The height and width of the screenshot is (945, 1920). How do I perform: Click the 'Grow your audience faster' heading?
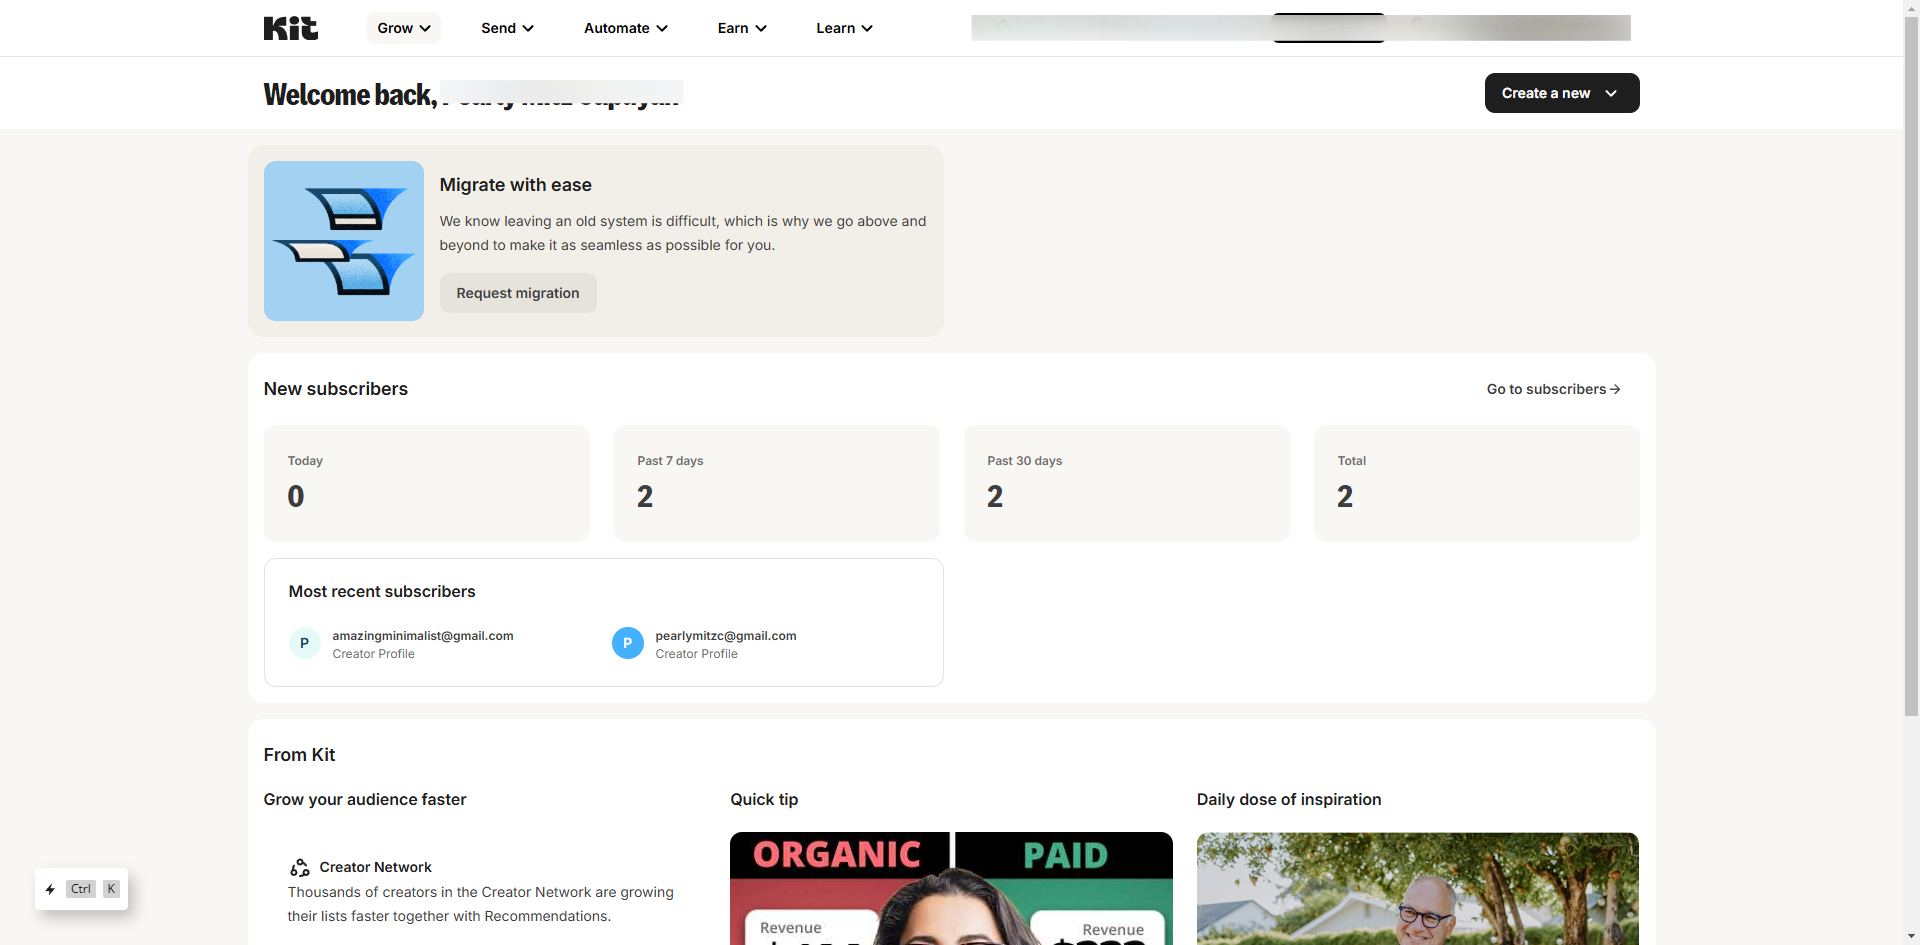point(365,800)
